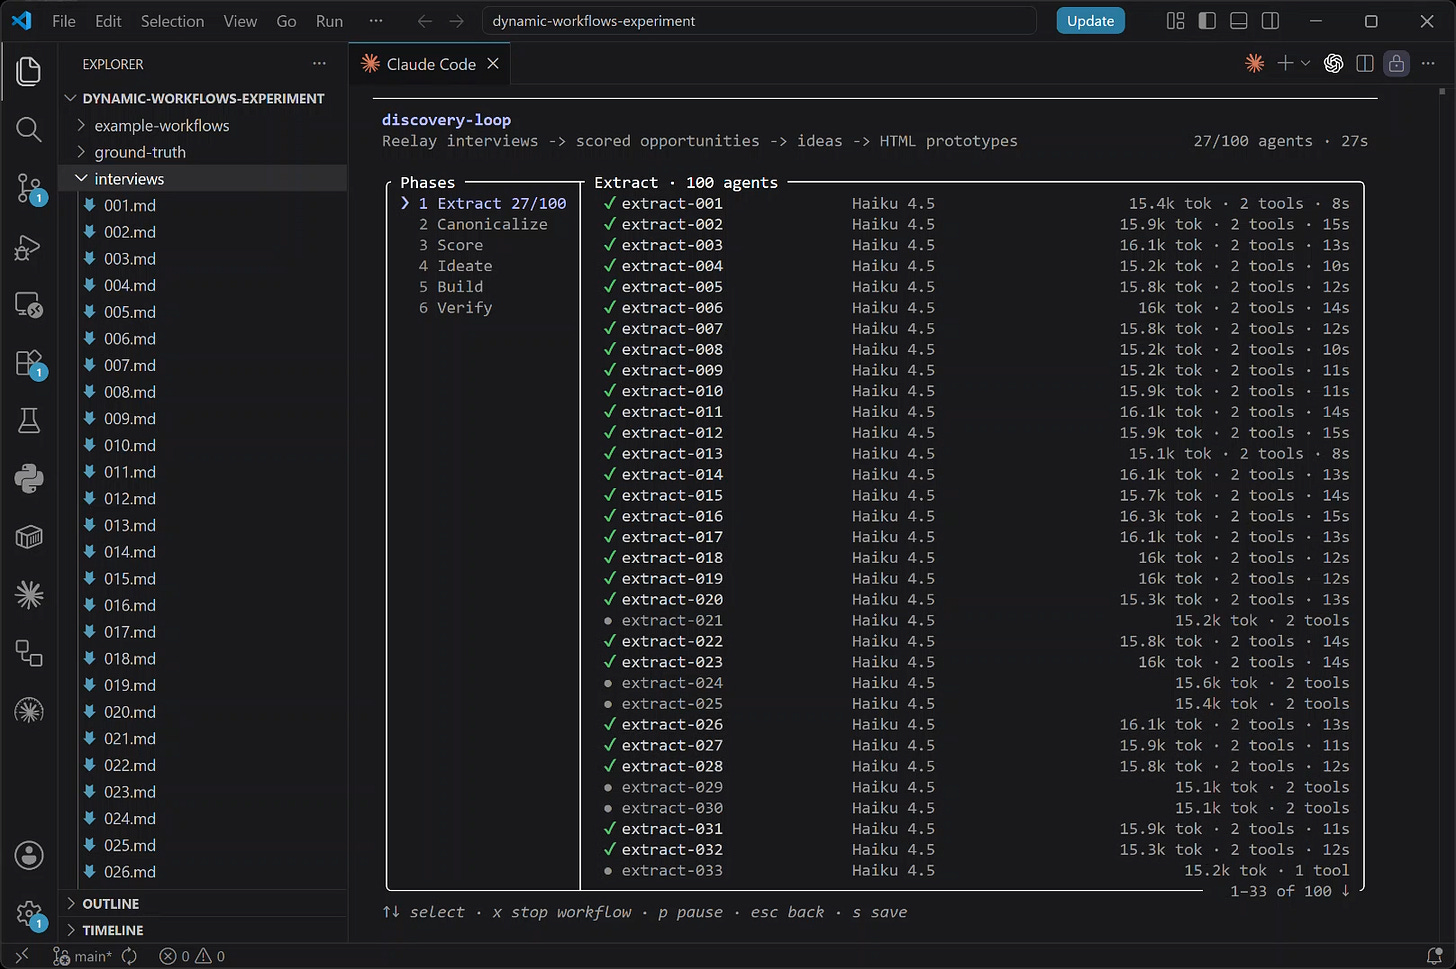This screenshot has height=969, width=1456.
Task: Open Explorer views and more actions menu
Action: click(319, 63)
